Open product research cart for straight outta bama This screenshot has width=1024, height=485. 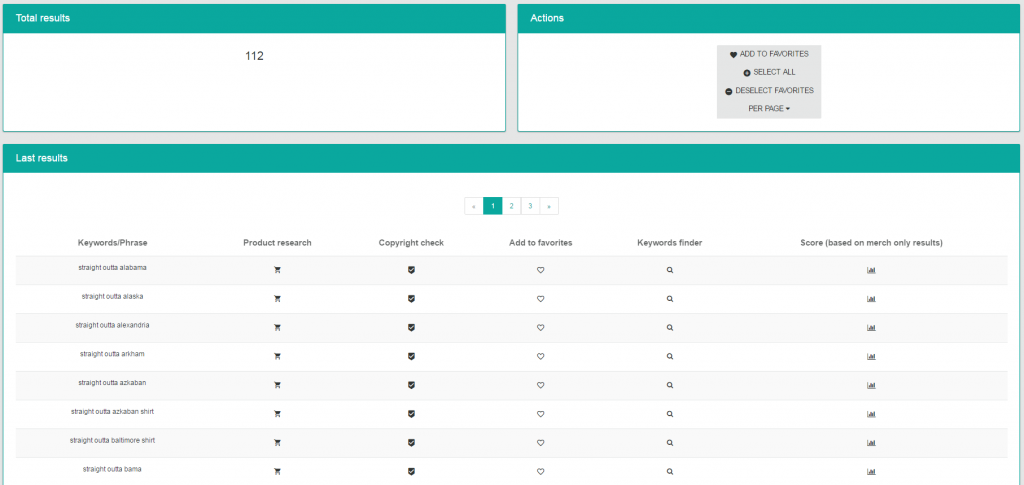tap(277, 471)
